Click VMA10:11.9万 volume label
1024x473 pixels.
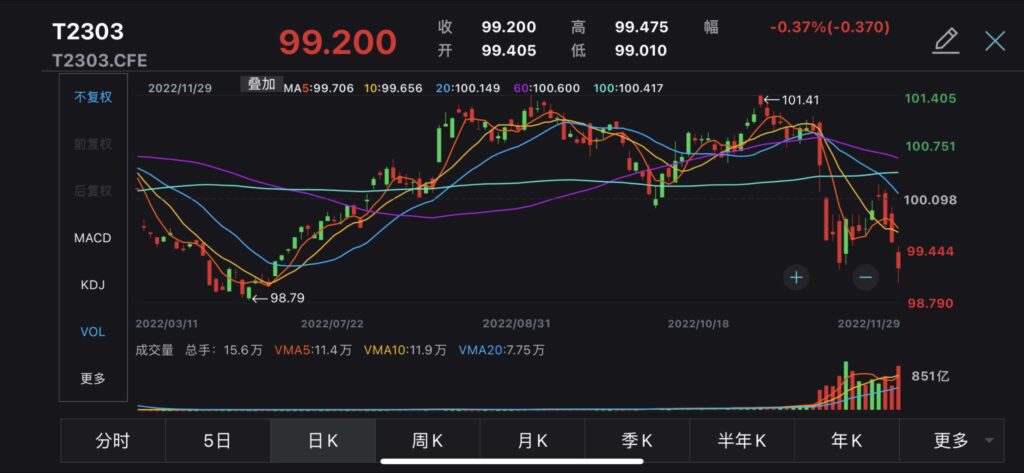405,350
